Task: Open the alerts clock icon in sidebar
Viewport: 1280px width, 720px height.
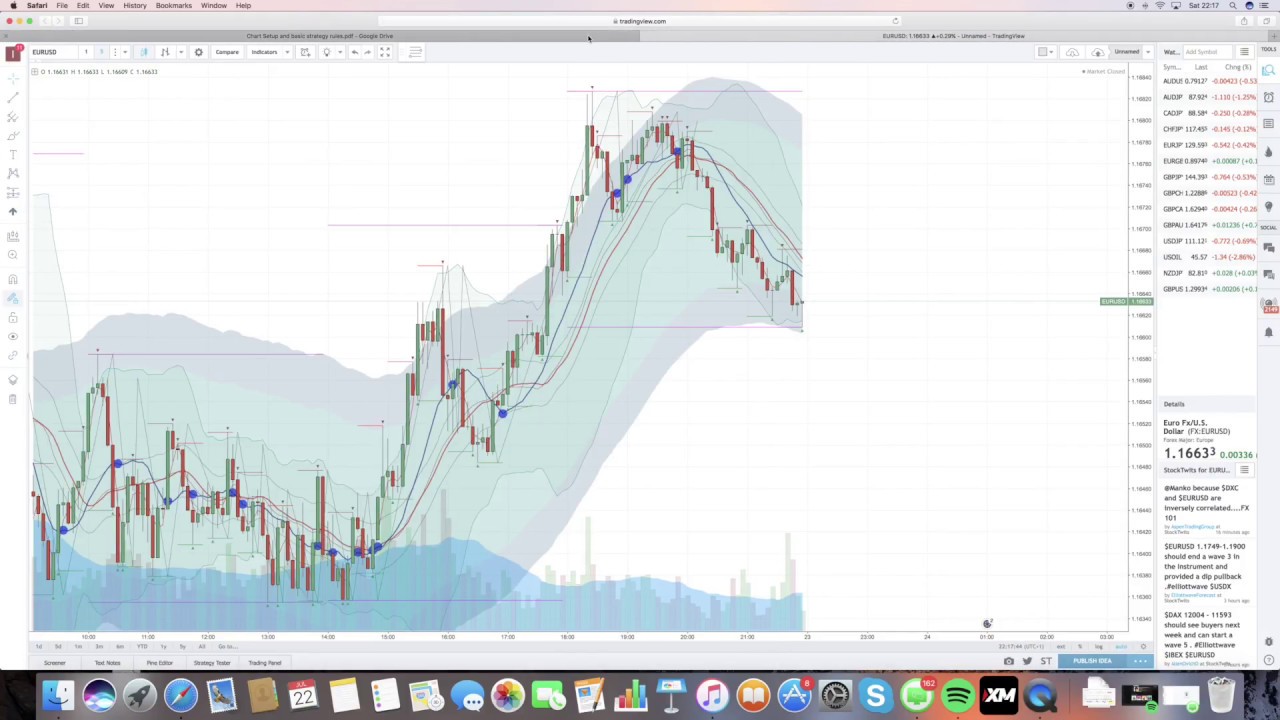Action: tap(1269, 97)
